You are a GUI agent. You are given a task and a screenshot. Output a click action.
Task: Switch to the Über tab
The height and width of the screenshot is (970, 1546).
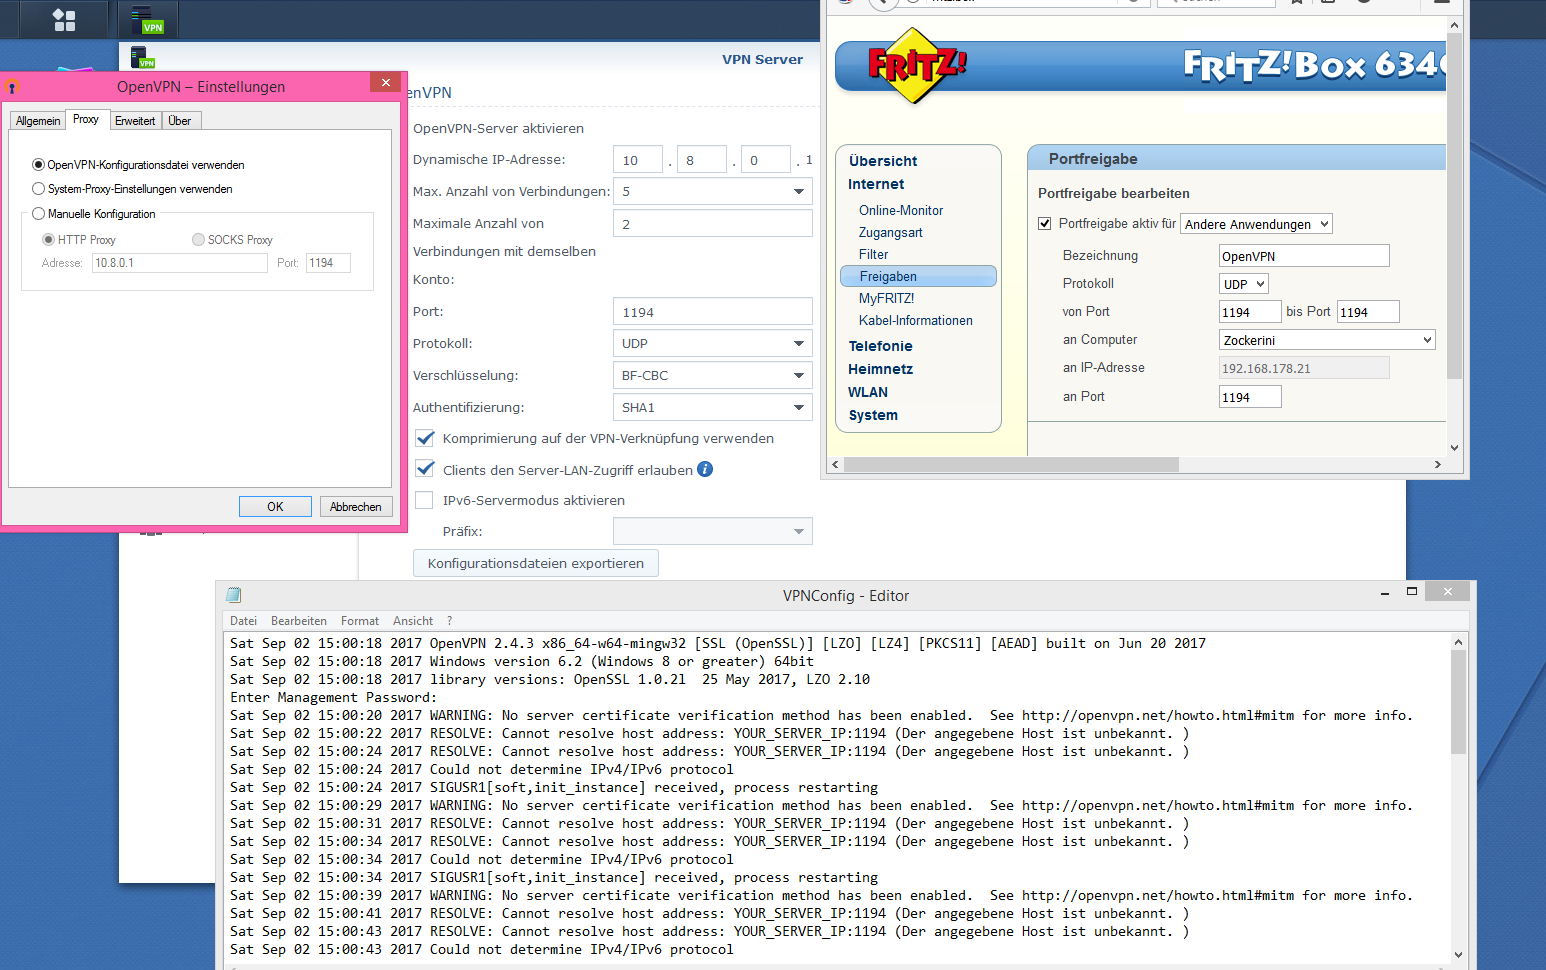(180, 121)
